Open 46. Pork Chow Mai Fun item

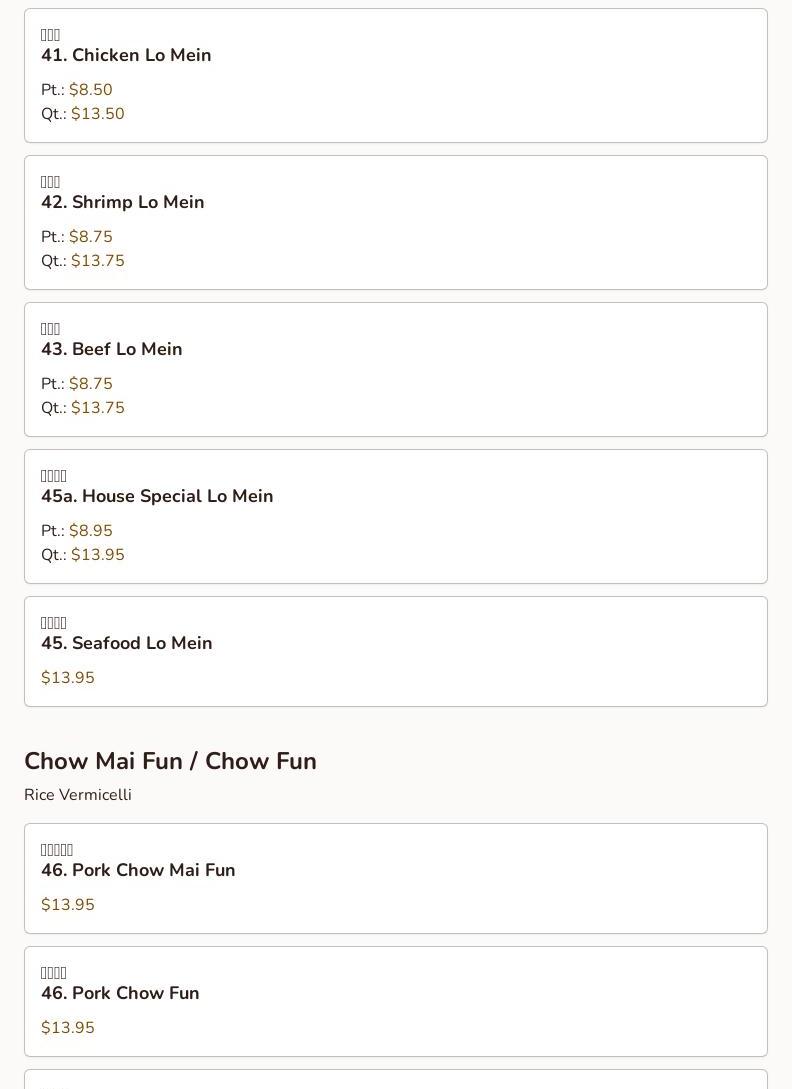[396, 879]
